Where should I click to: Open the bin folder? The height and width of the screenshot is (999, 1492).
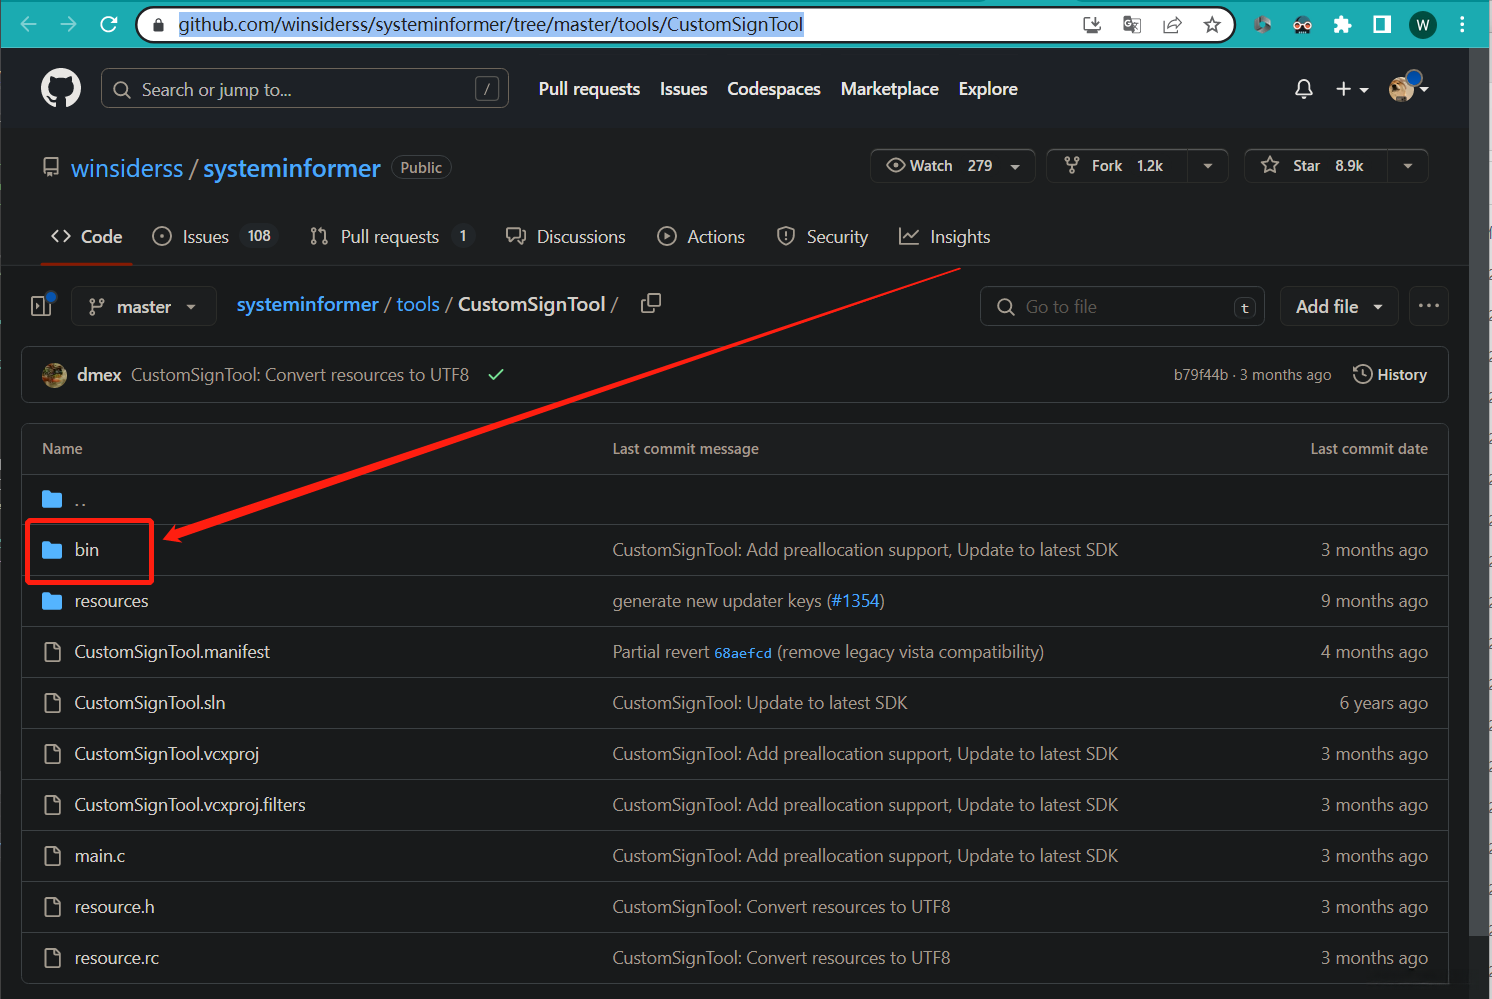tap(87, 550)
